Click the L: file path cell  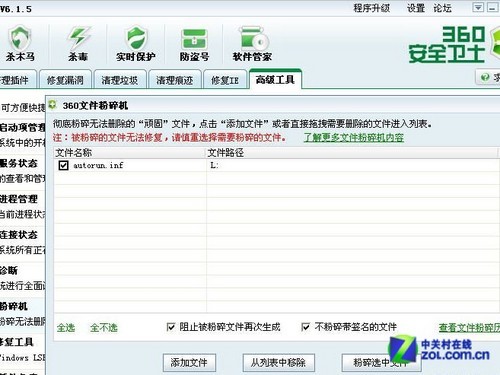[x=214, y=165]
